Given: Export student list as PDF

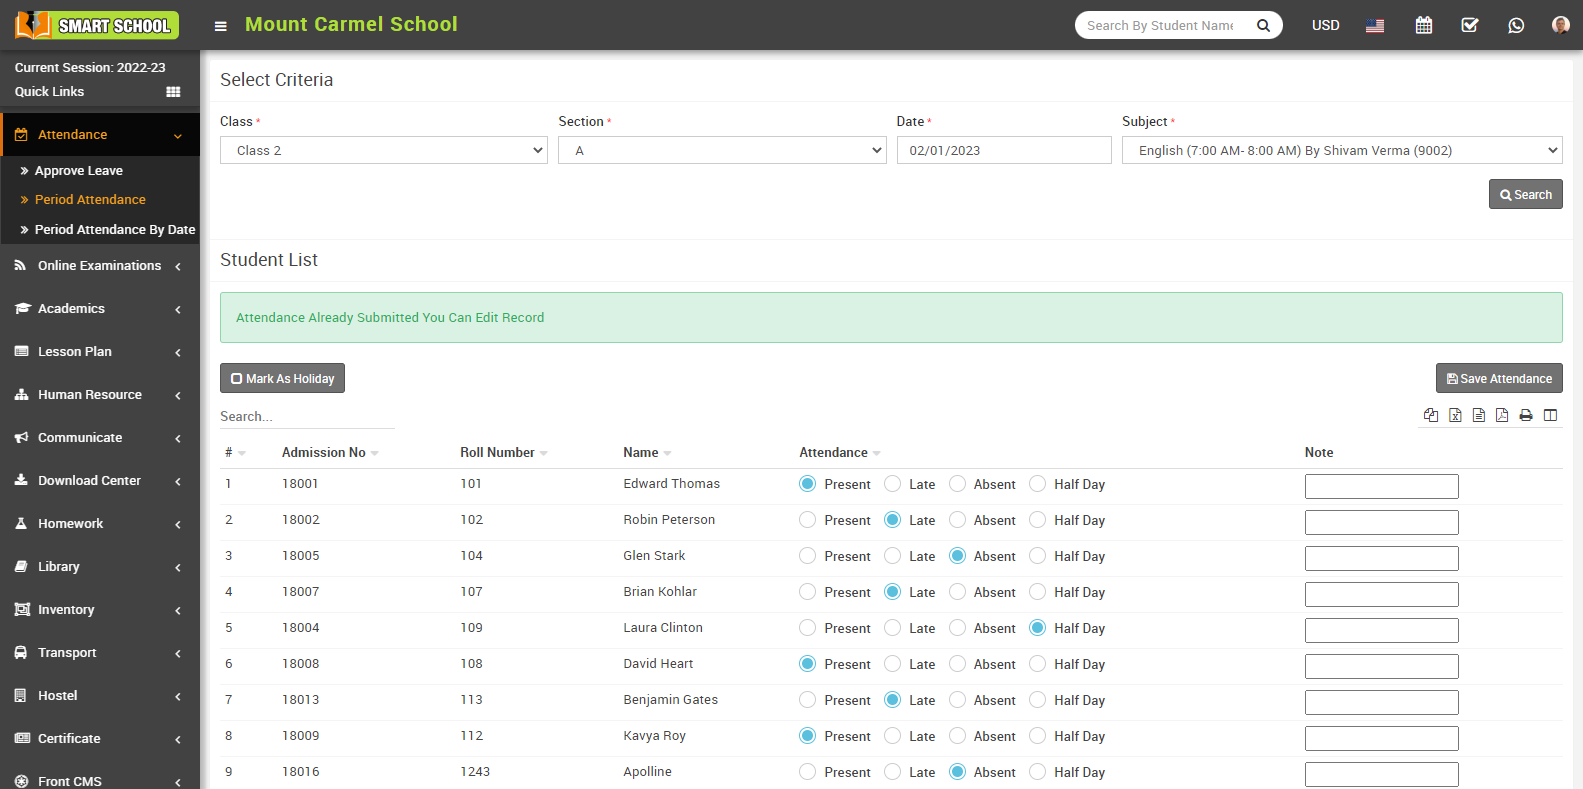Looking at the screenshot, I should [x=1502, y=415].
